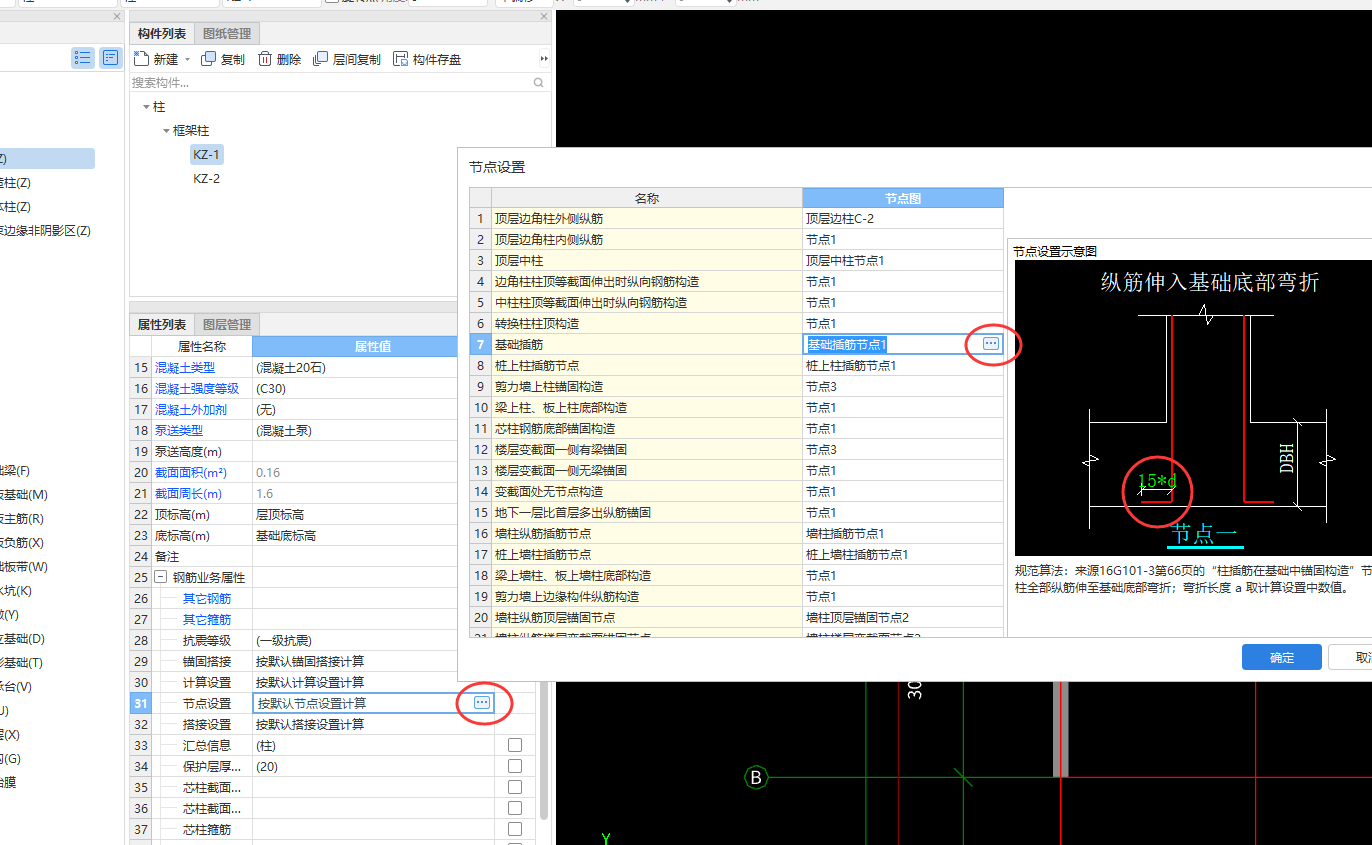Screen dimensions: 1372x845
Task: Close the left navigation panel with X
Action: (116, 17)
